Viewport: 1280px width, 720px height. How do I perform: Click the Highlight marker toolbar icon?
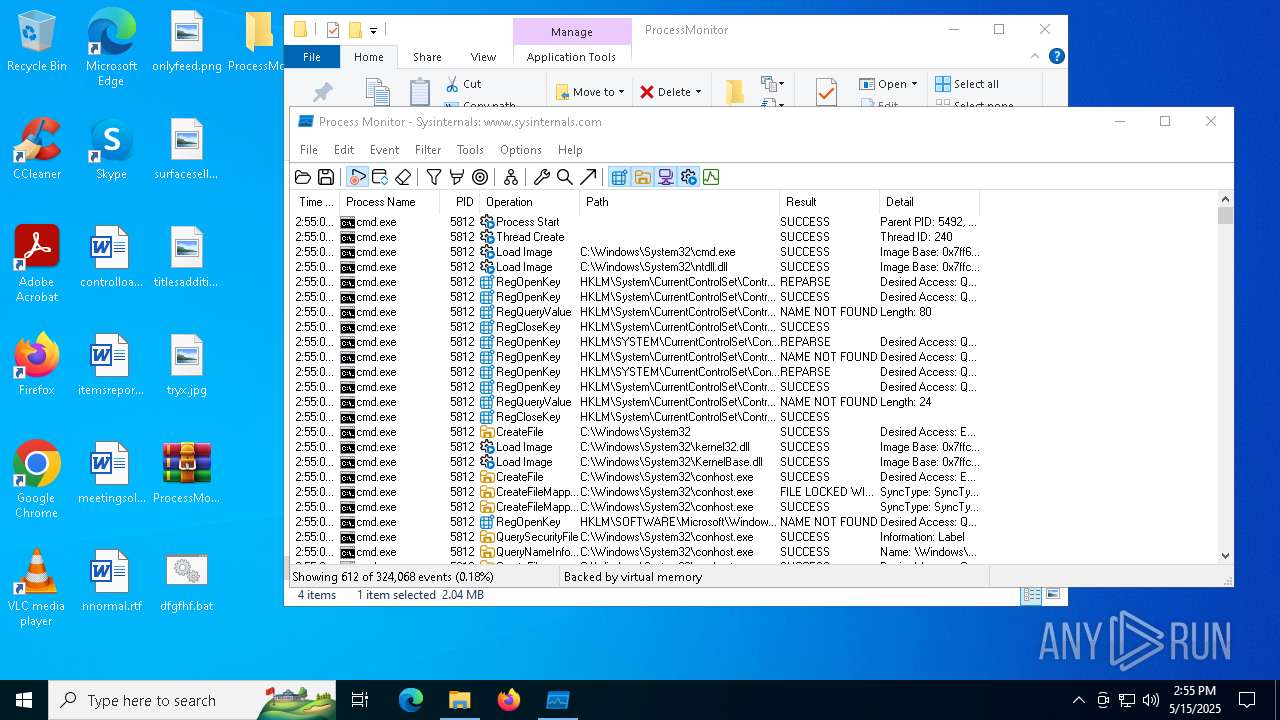click(457, 177)
